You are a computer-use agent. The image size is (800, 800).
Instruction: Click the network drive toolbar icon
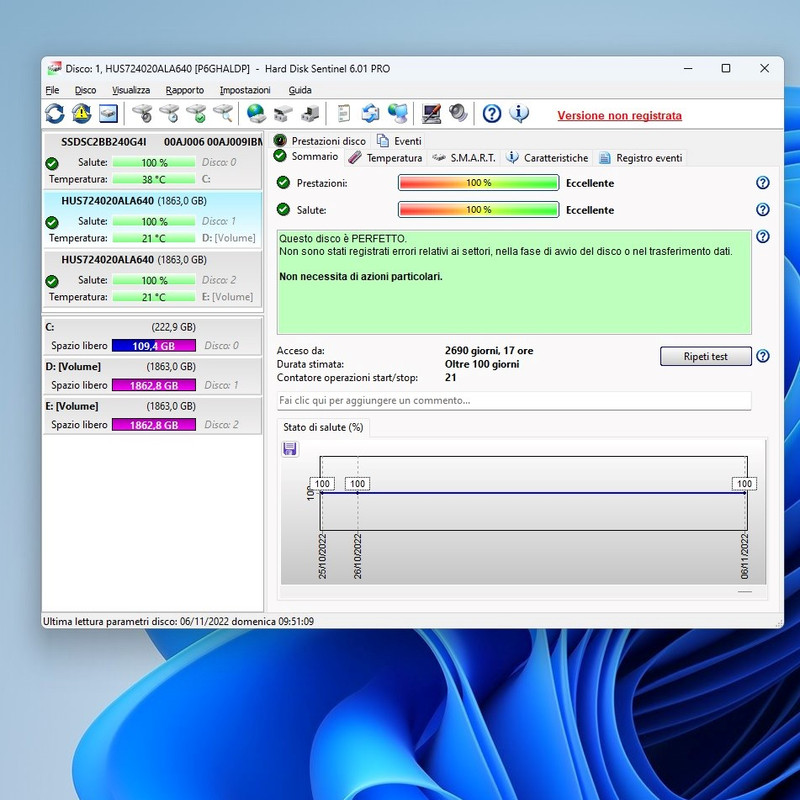coord(283,113)
